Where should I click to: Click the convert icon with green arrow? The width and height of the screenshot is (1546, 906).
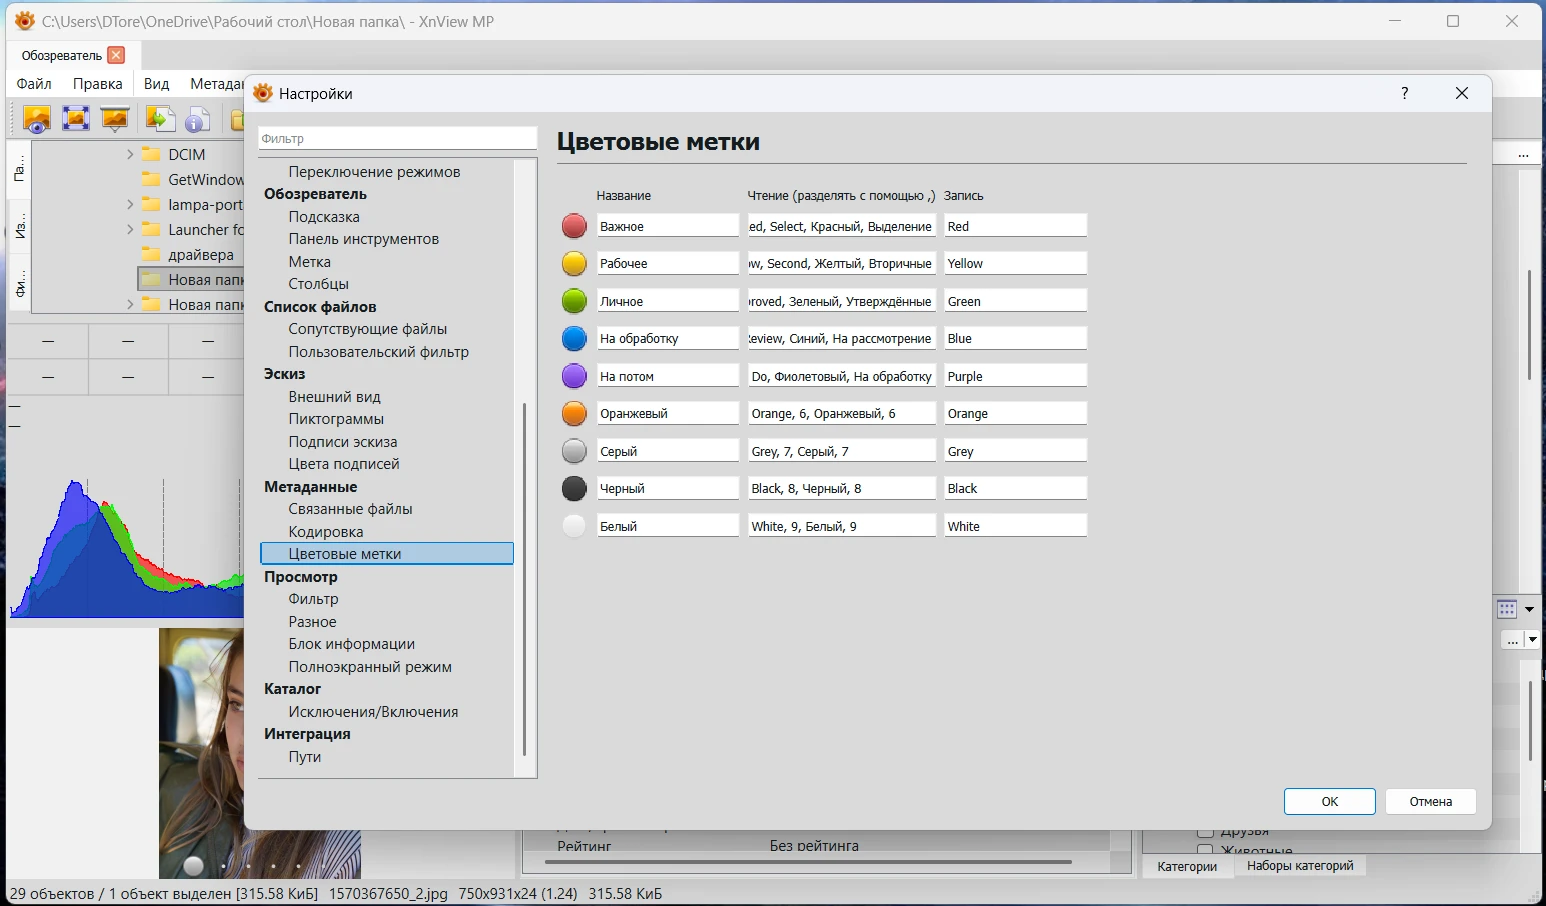point(159,119)
